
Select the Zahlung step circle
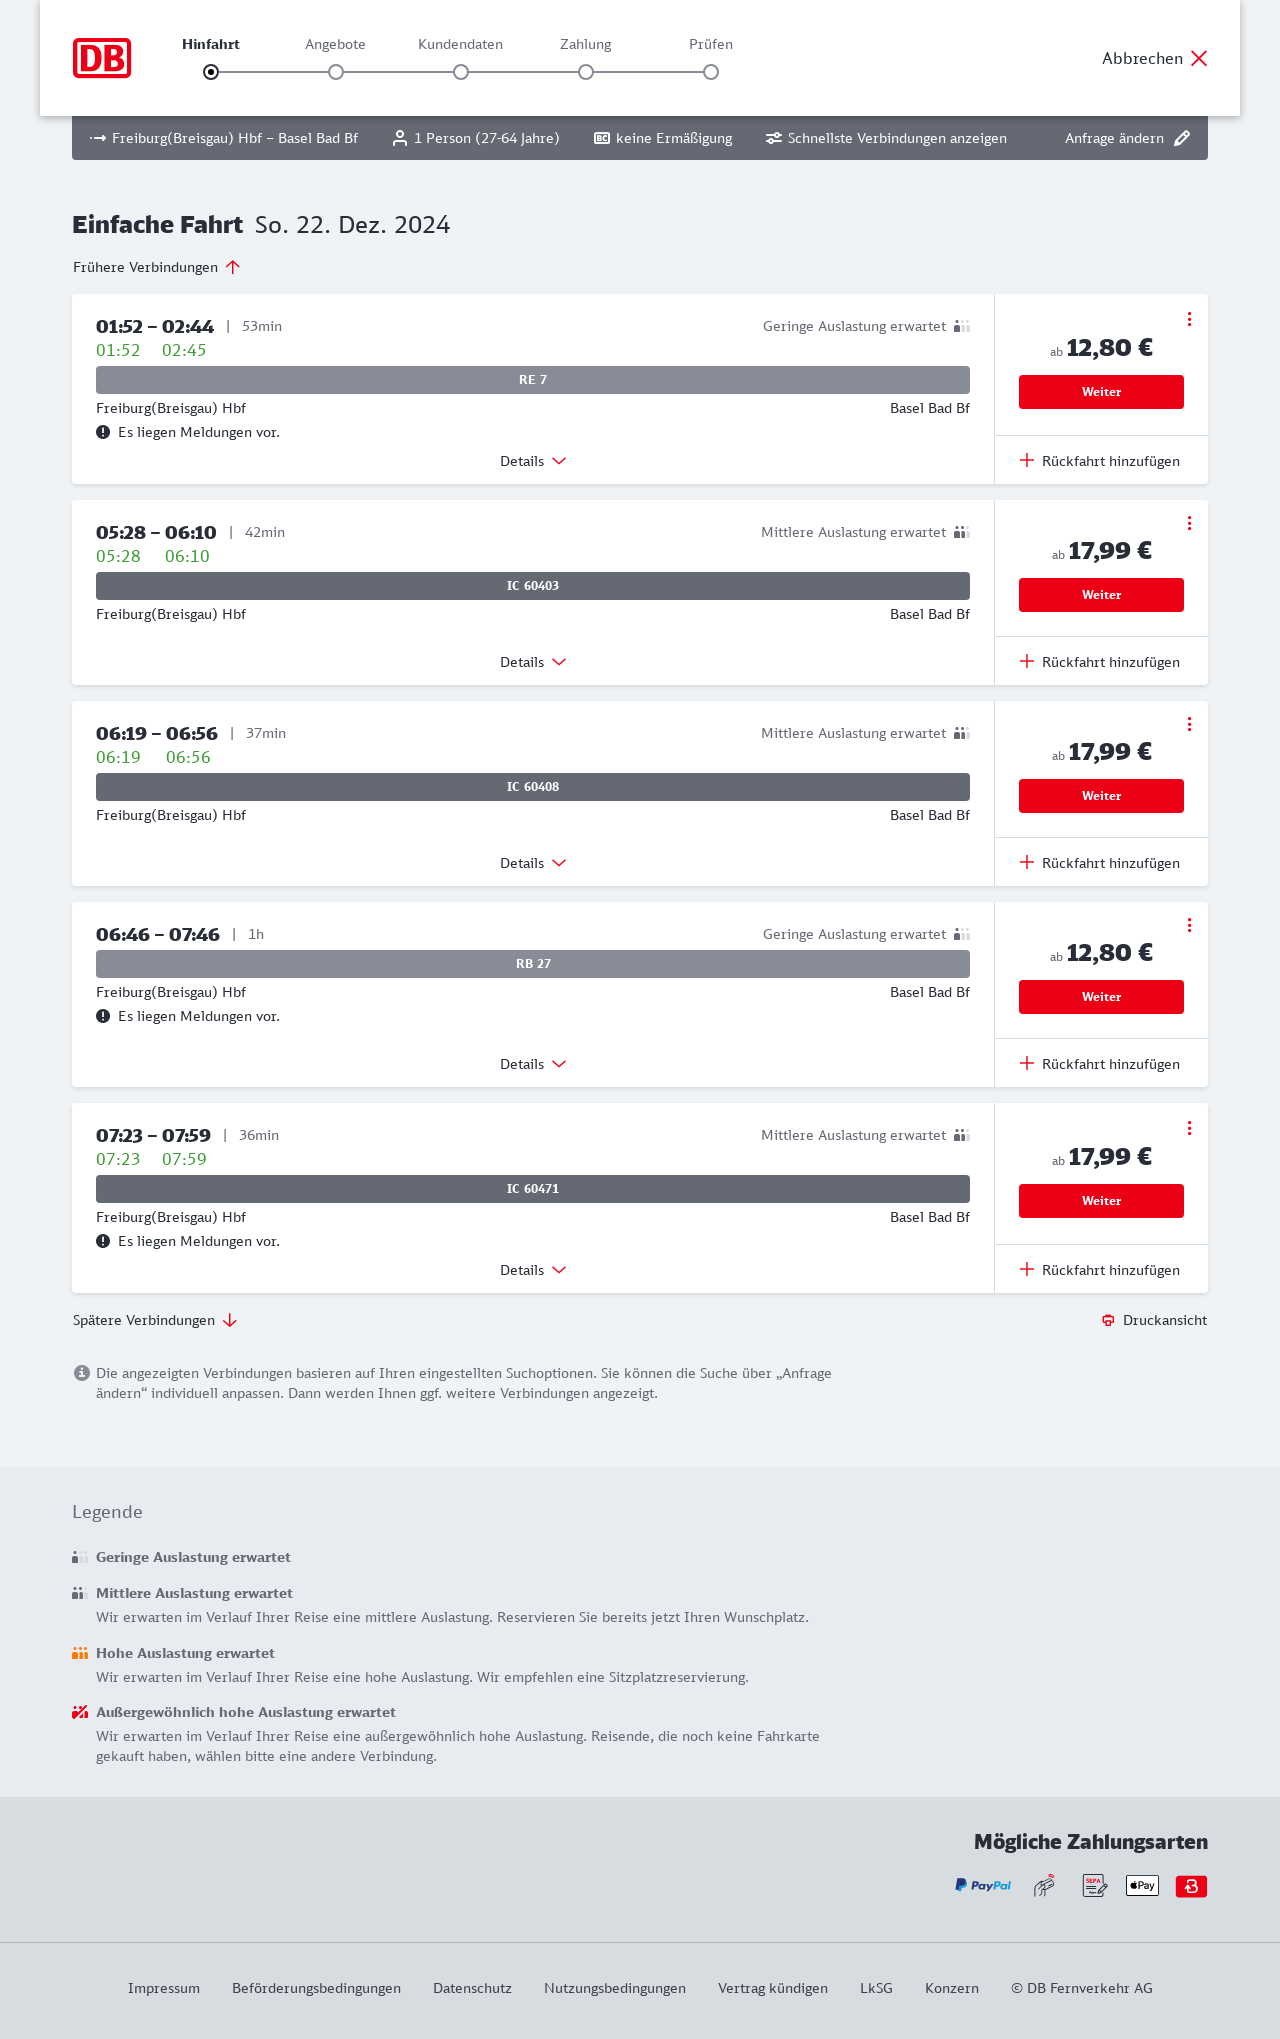point(586,72)
